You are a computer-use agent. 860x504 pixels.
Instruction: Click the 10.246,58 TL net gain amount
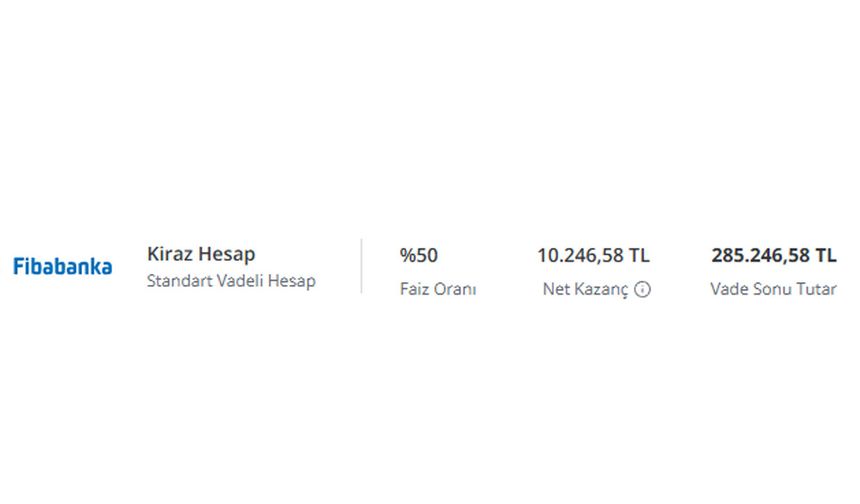coord(593,256)
